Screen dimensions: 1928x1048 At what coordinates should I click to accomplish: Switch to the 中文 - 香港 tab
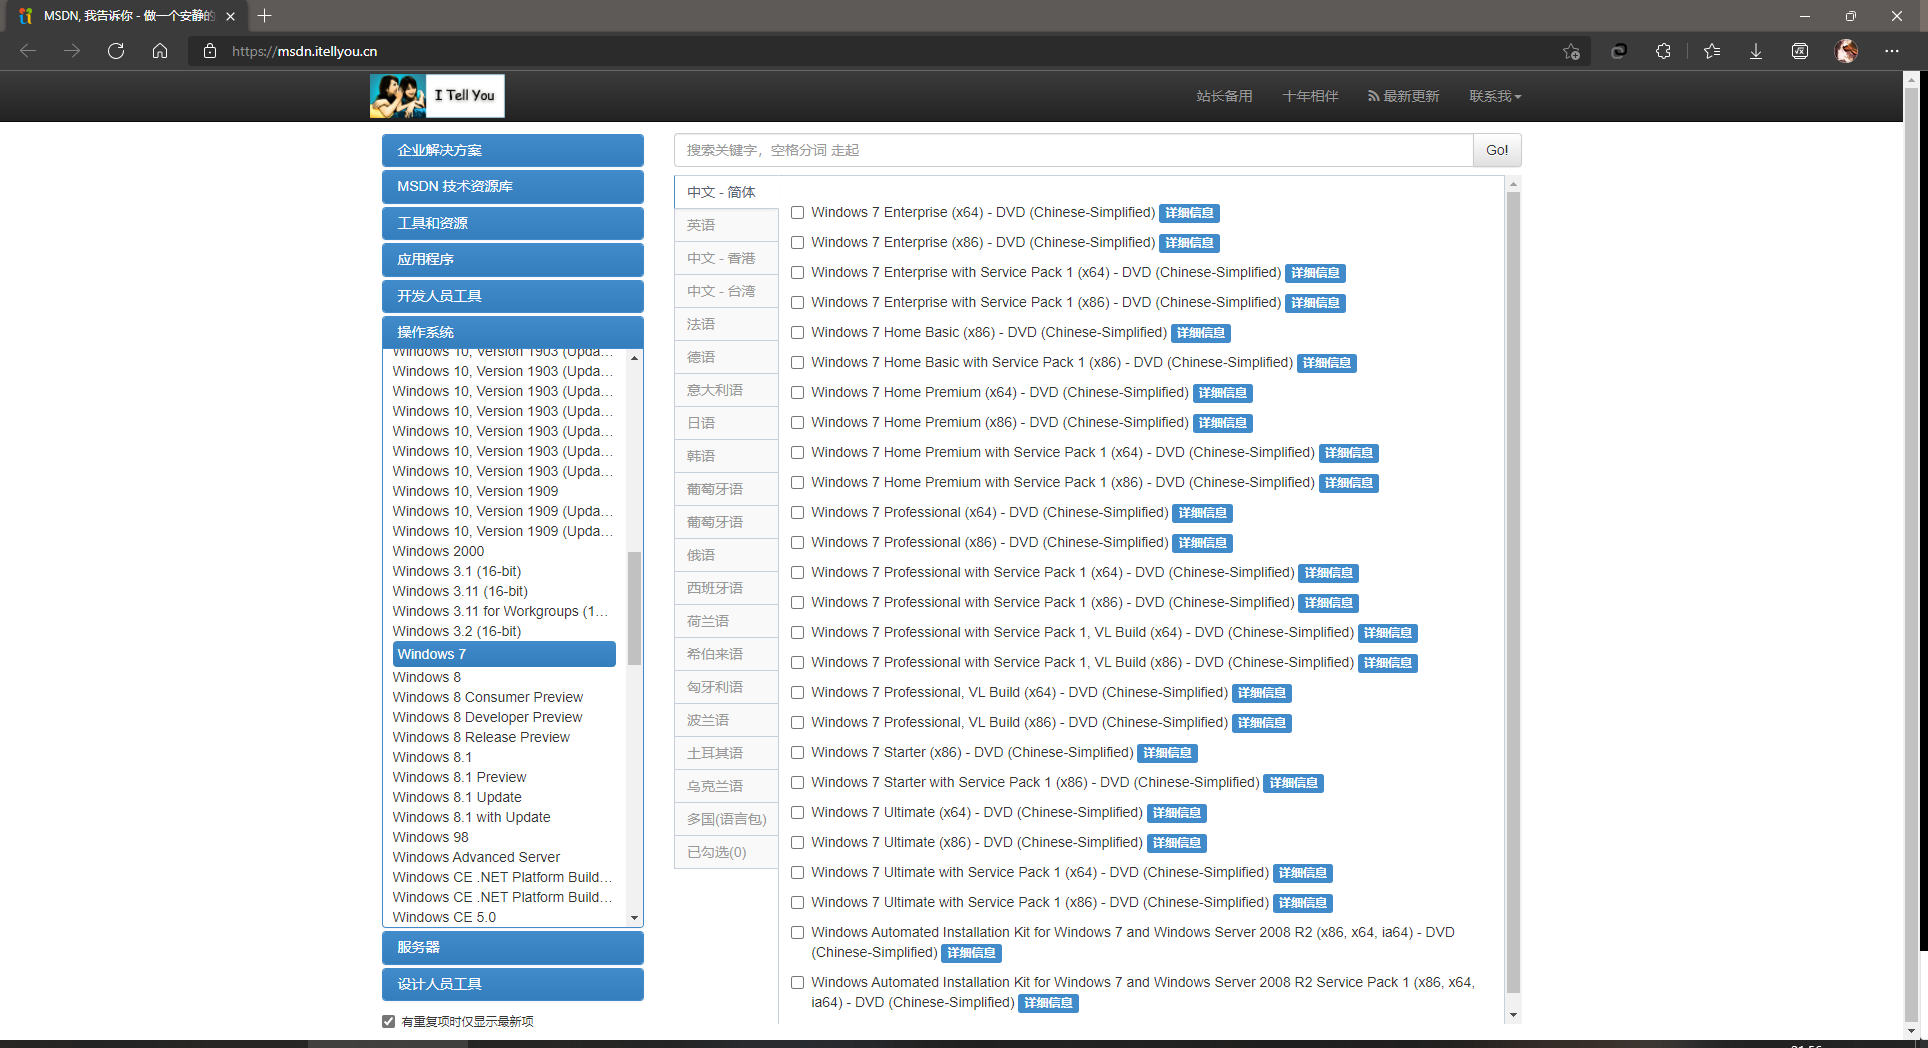[726, 258]
